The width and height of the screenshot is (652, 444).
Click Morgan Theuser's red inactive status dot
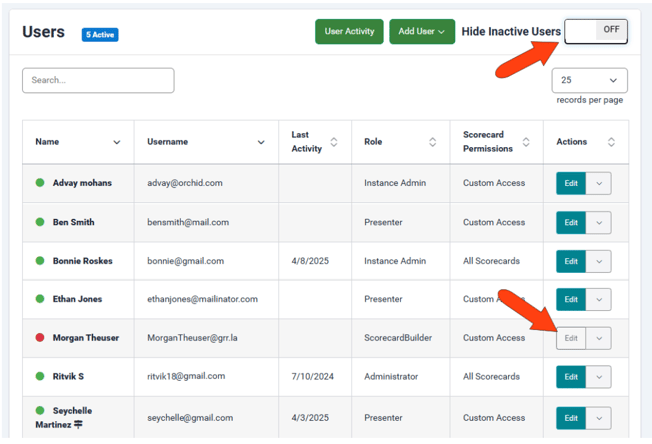pos(40,338)
